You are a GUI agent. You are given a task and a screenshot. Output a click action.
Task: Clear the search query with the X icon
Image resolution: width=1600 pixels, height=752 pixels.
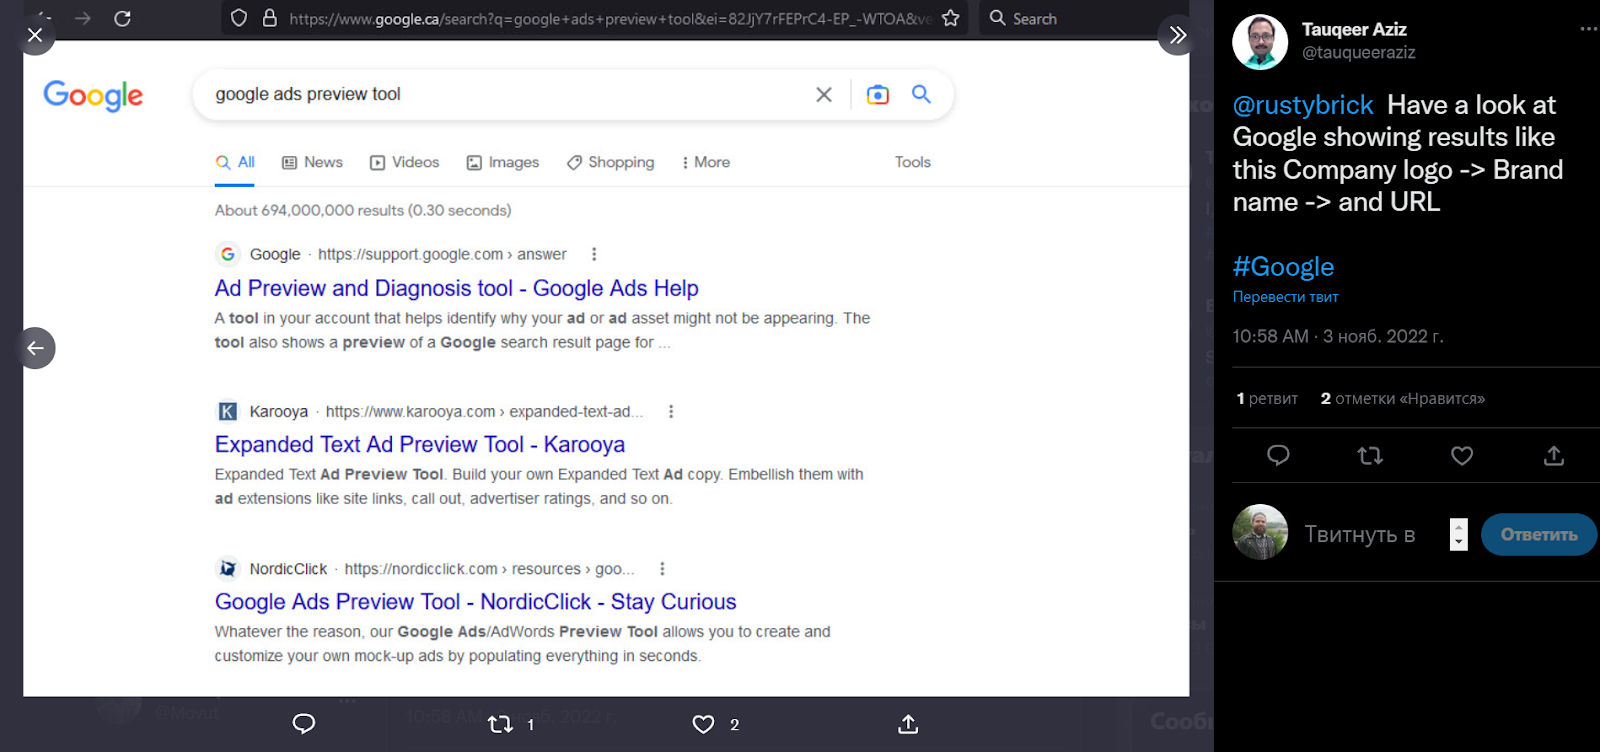coord(824,94)
